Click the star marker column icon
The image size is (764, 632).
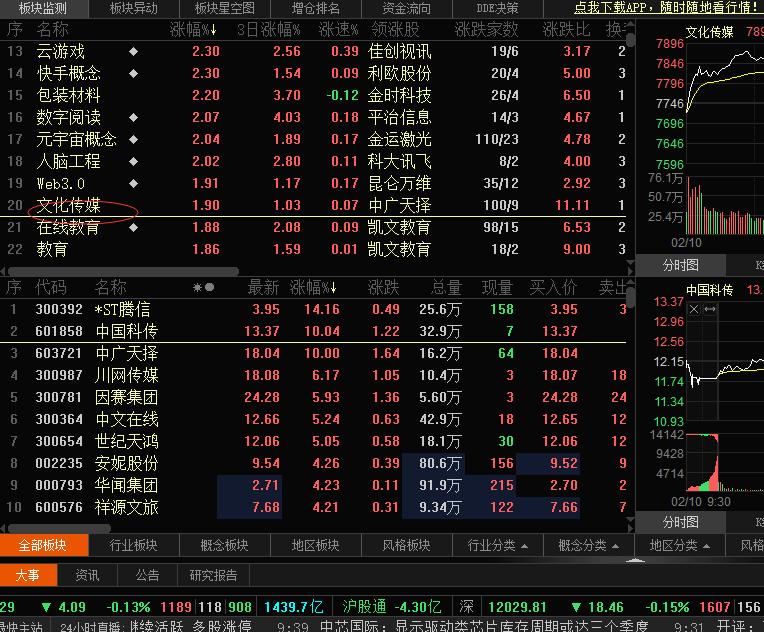[197, 287]
